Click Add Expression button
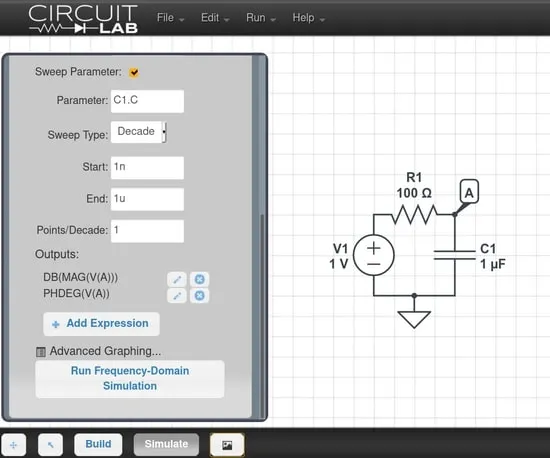The width and height of the screenshot is (550, 458). click(x=101, y=324)
